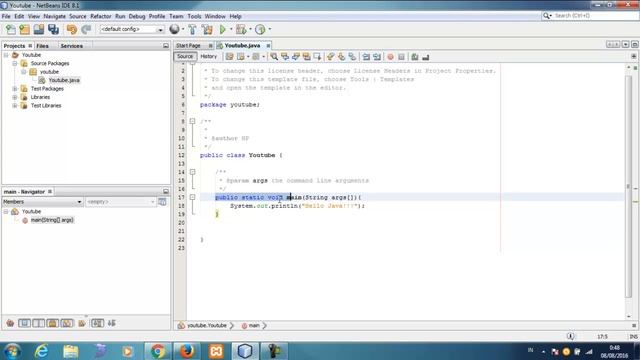Click the Stop Macro Recording icon

401,57
